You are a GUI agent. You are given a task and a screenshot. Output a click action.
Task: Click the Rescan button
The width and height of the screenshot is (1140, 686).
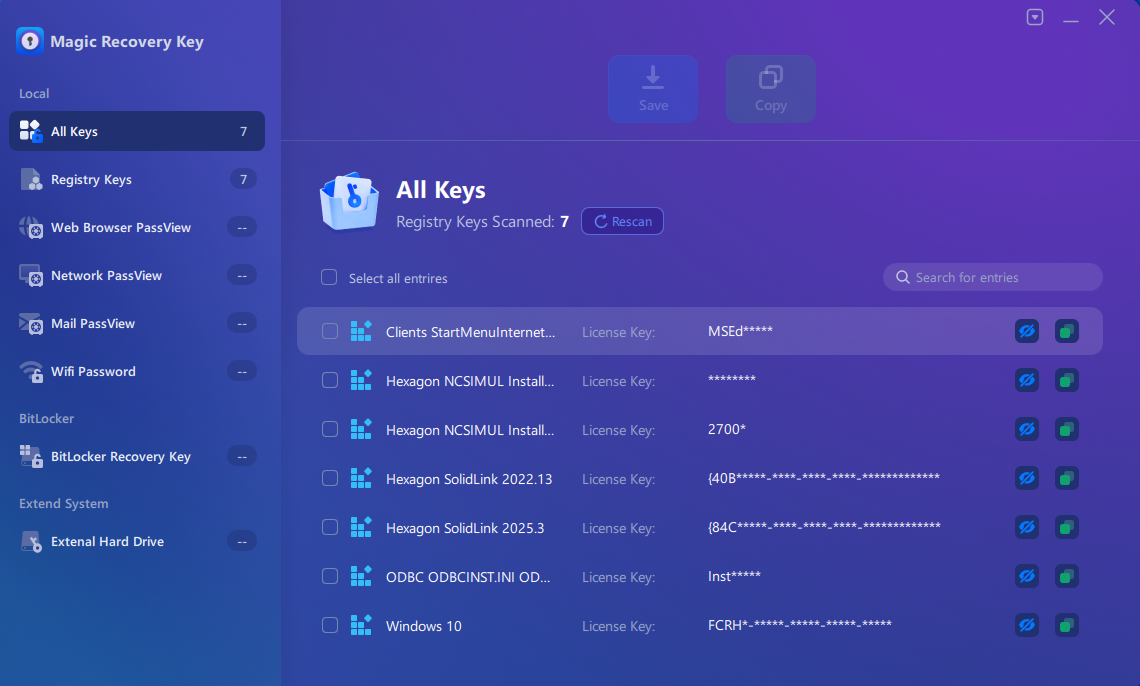click(622, 222)
